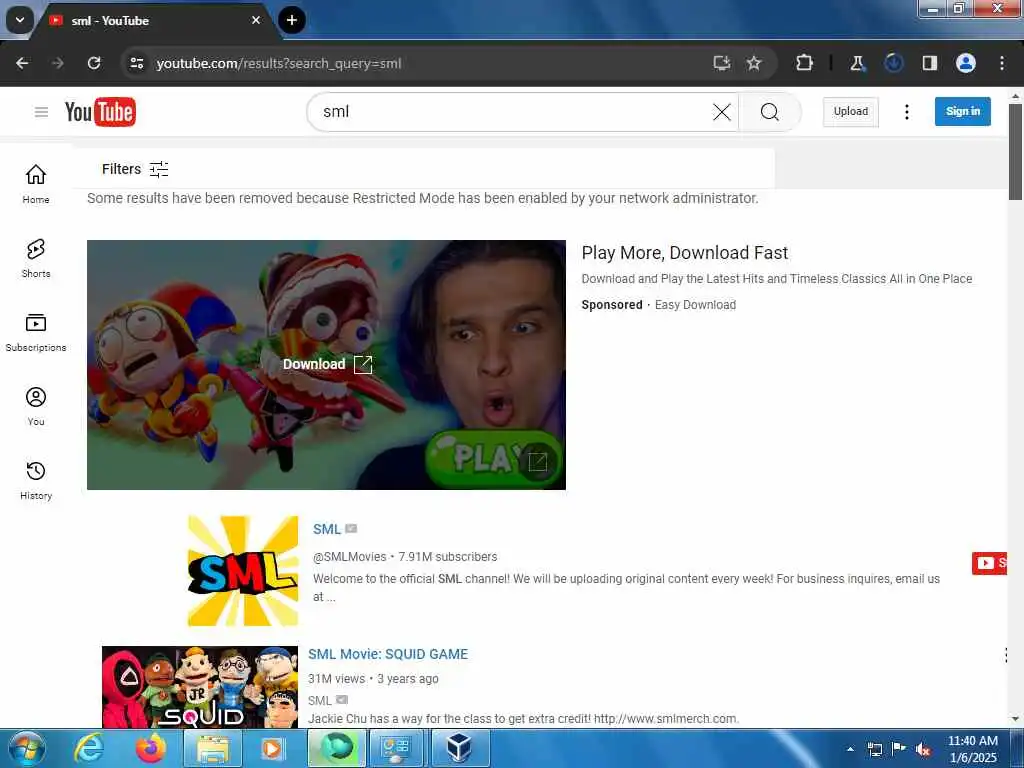The width and height of the screenshot is (1024, 768).
Task: Click the Upload button
Action: coord(851,112)
